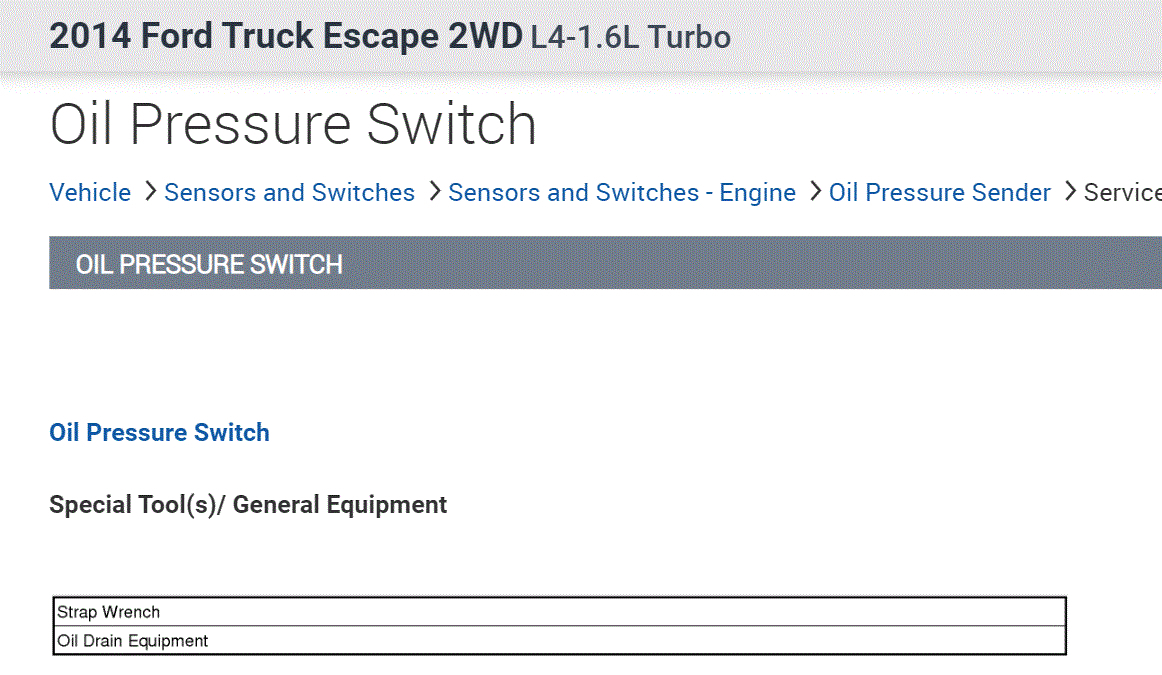
Task: Click the chevron before the Service breadcrumb
Action: pos(1070,191)
